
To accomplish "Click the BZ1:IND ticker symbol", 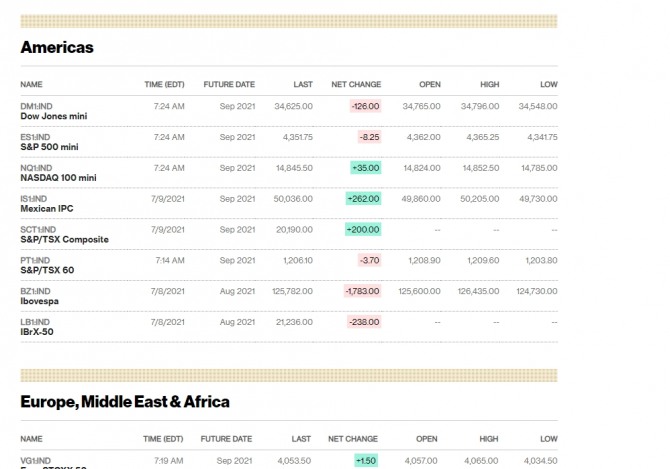I will (x=35, y=290).
